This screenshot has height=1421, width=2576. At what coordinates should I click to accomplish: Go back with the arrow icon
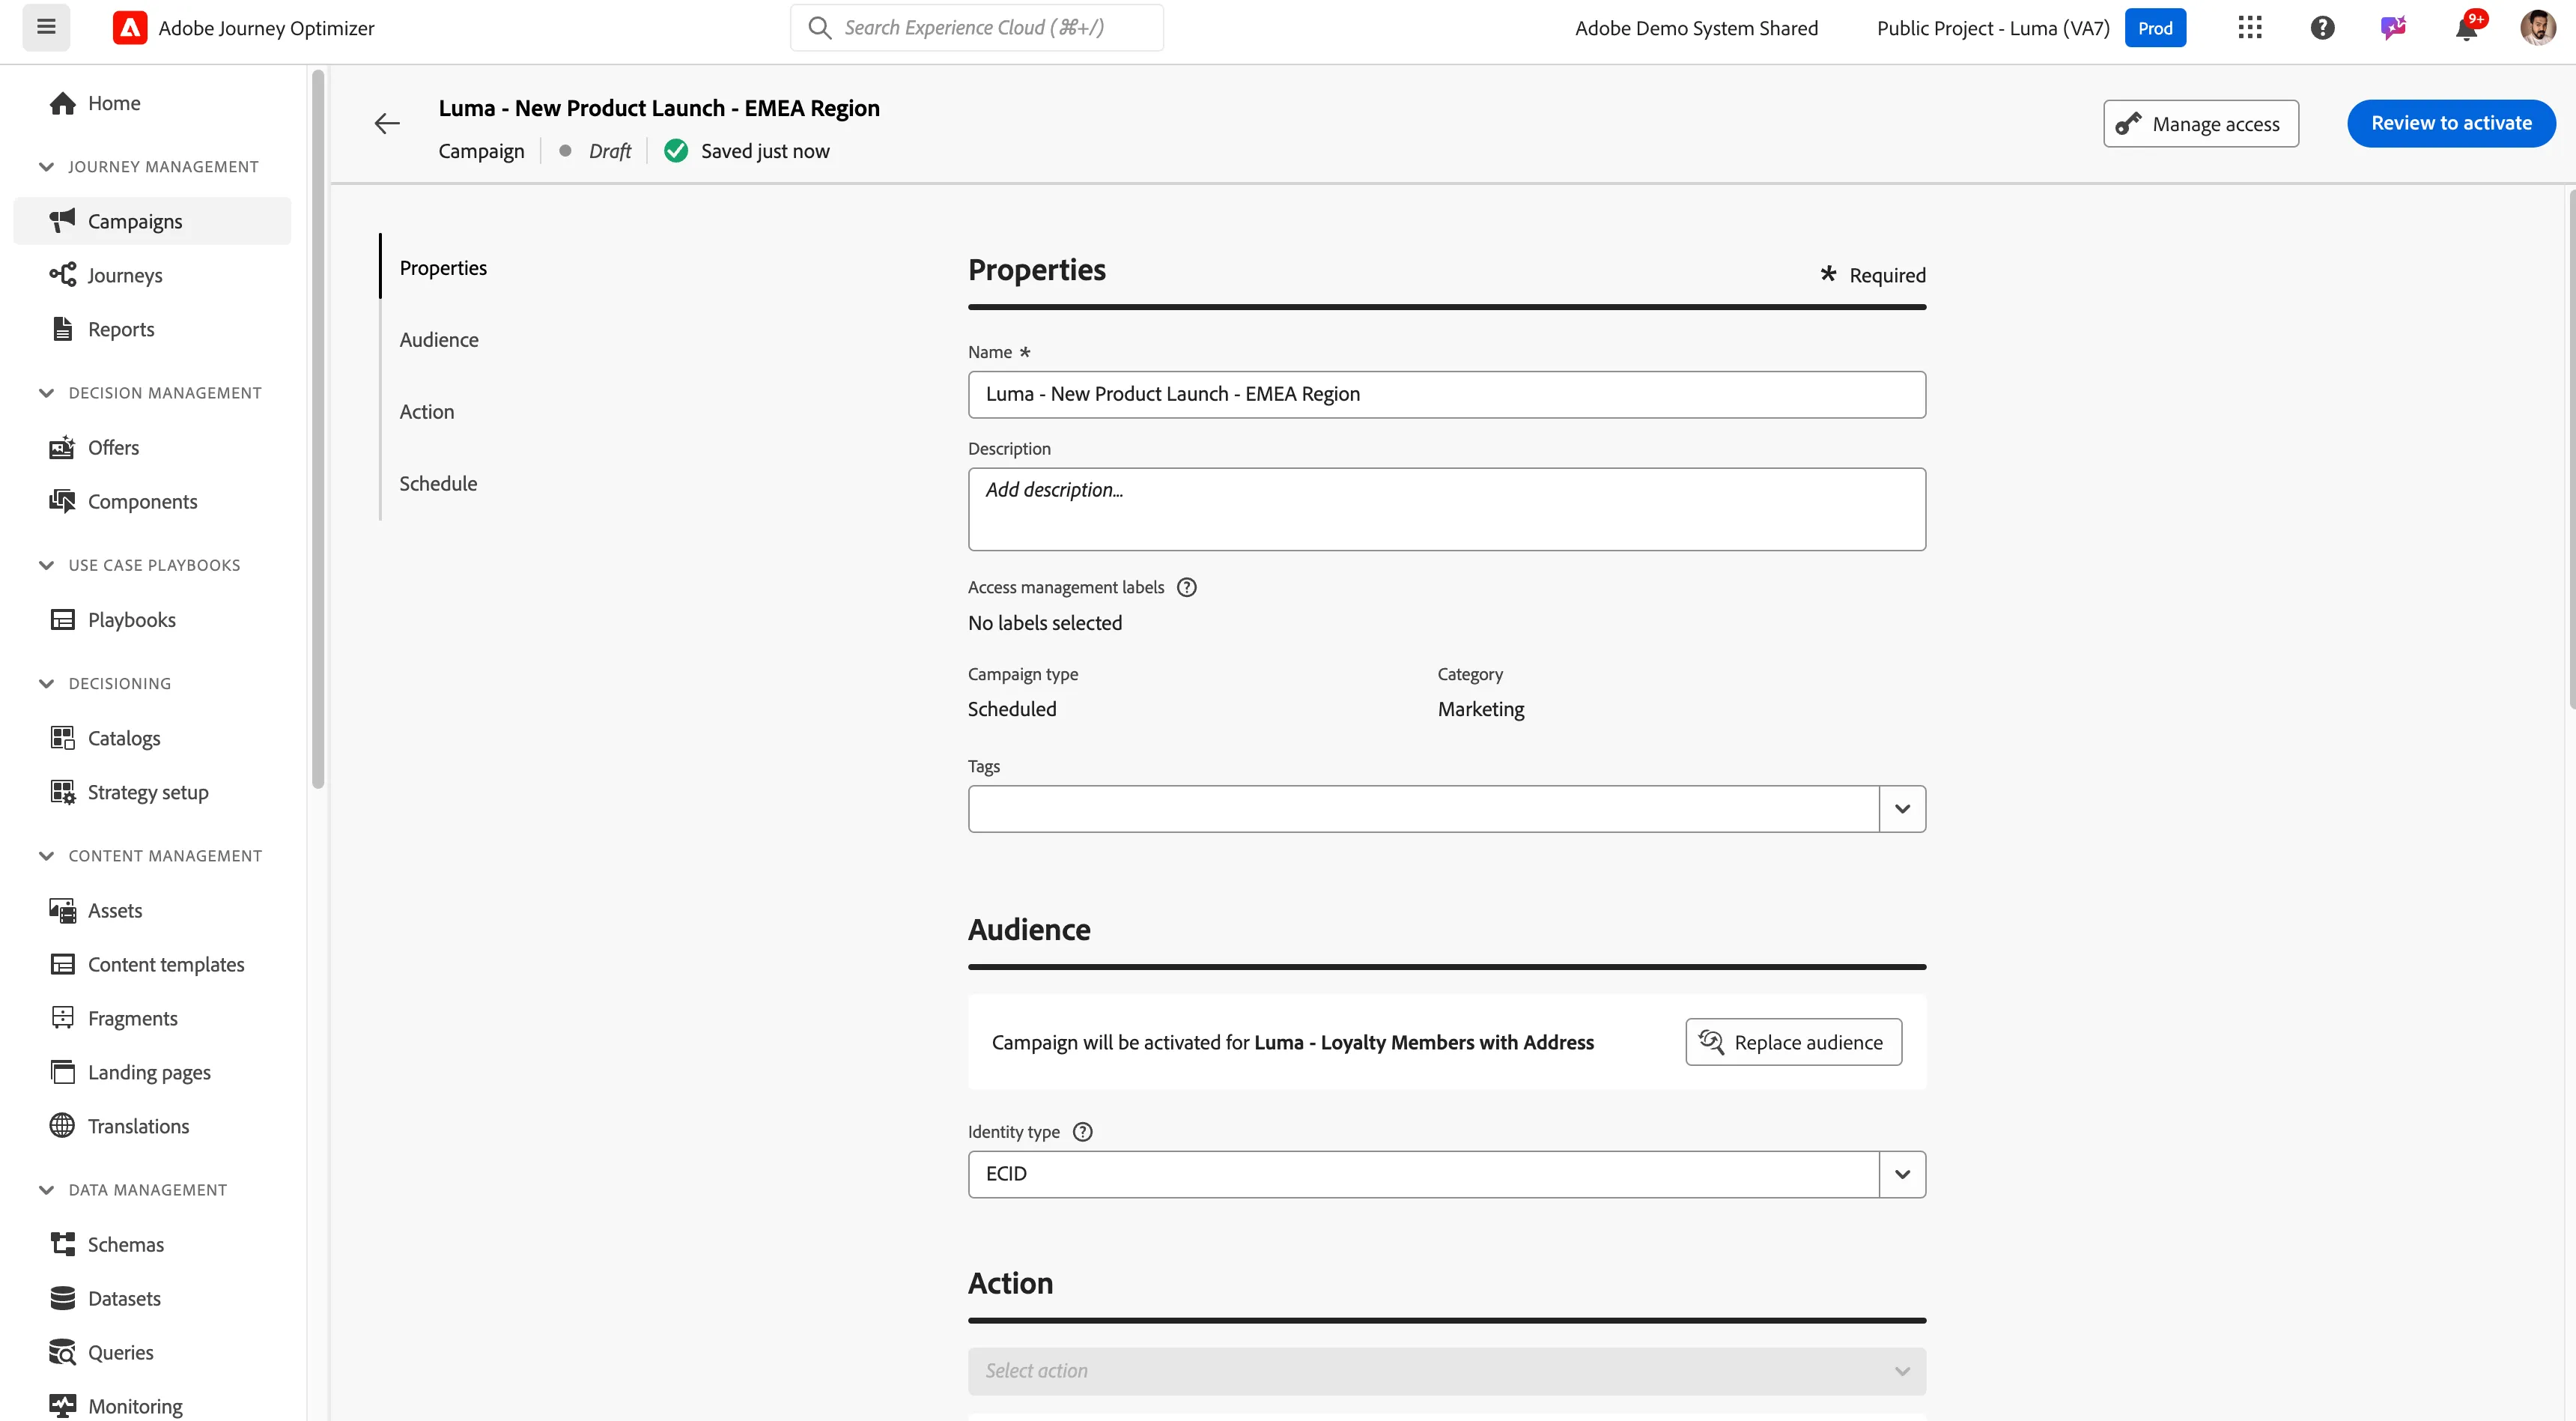387,123
